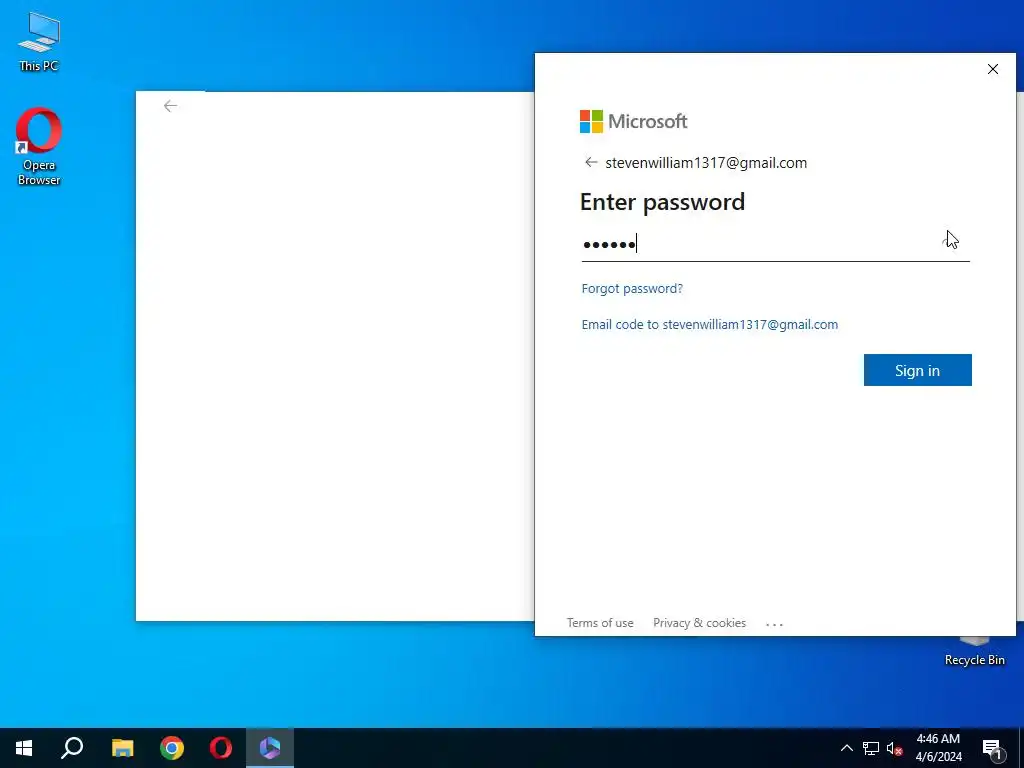The image size is (1024, 768).
Task: Click the Windows Start button
Action: point(24,748)
